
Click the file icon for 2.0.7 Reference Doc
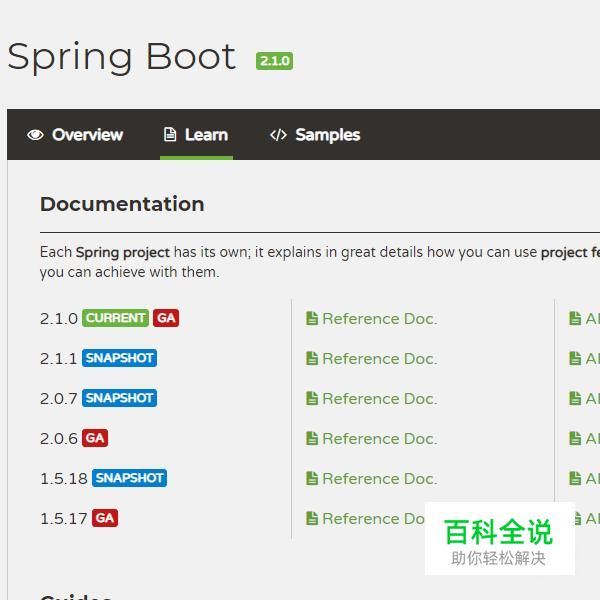(312, 399)
